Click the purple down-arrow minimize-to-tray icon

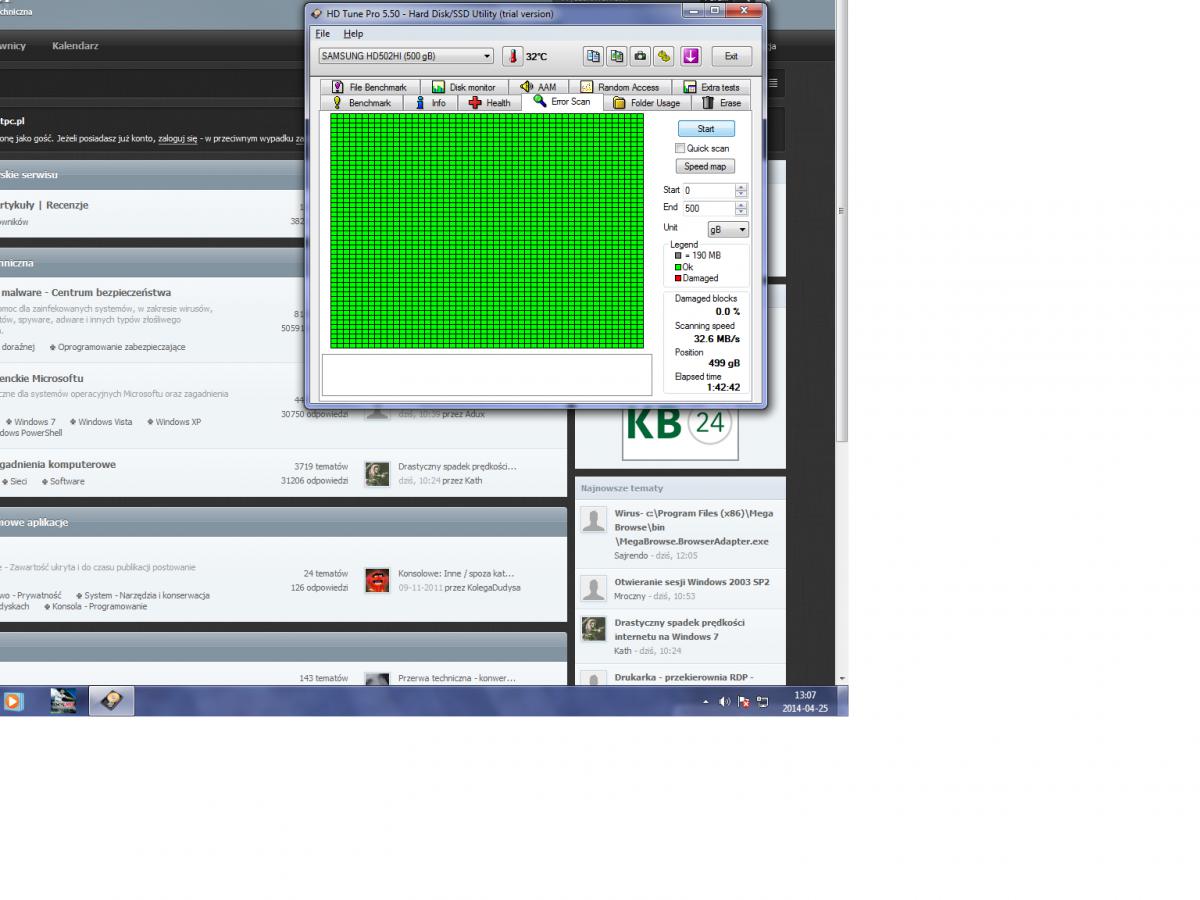(x=691, y=56)
